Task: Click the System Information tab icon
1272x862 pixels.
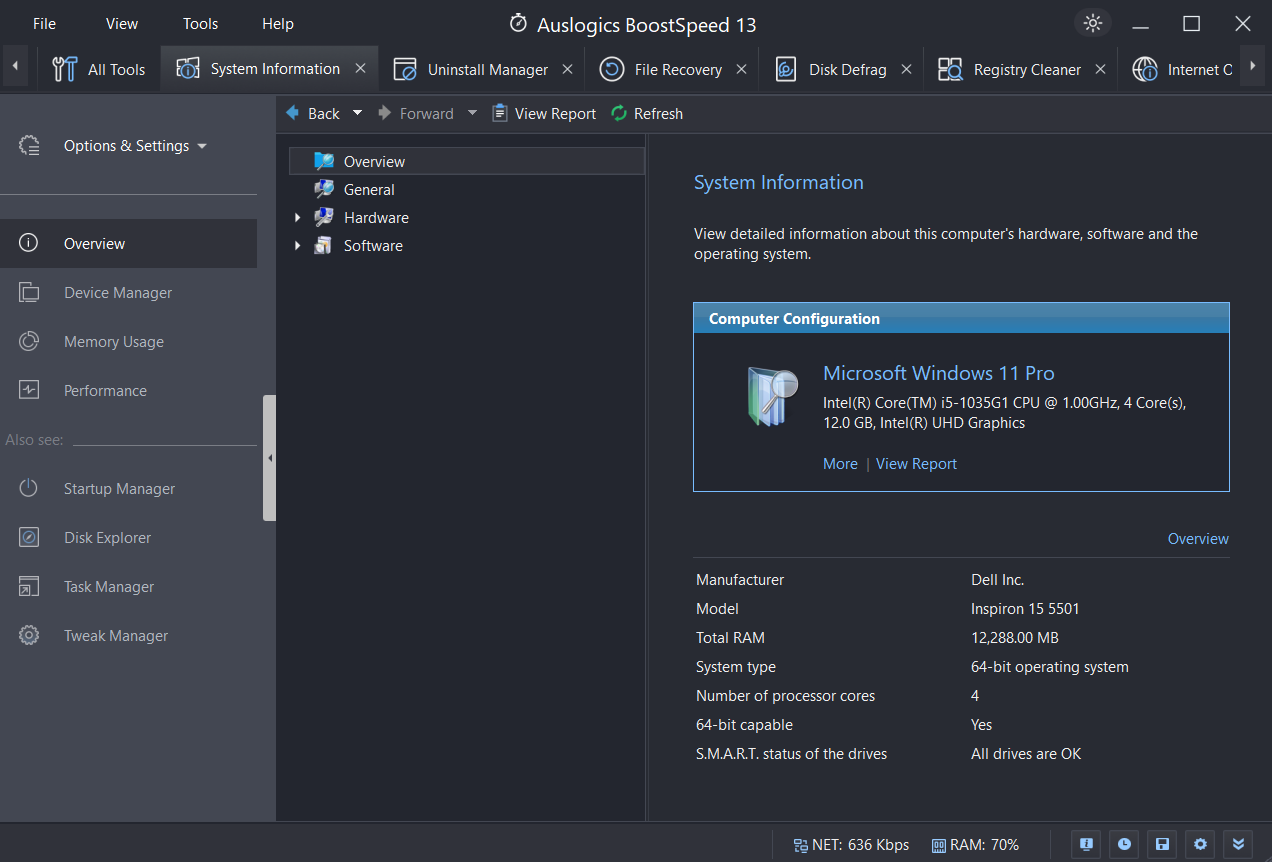Action: 187,68
